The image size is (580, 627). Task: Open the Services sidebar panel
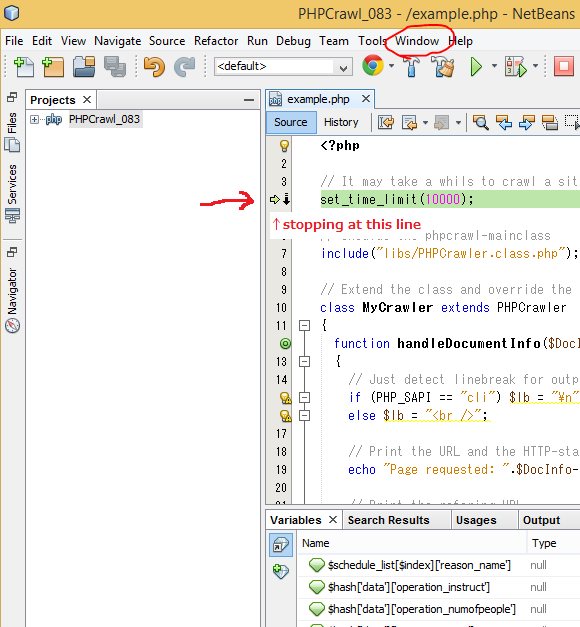pyautogui.click(x=12, y=194)
